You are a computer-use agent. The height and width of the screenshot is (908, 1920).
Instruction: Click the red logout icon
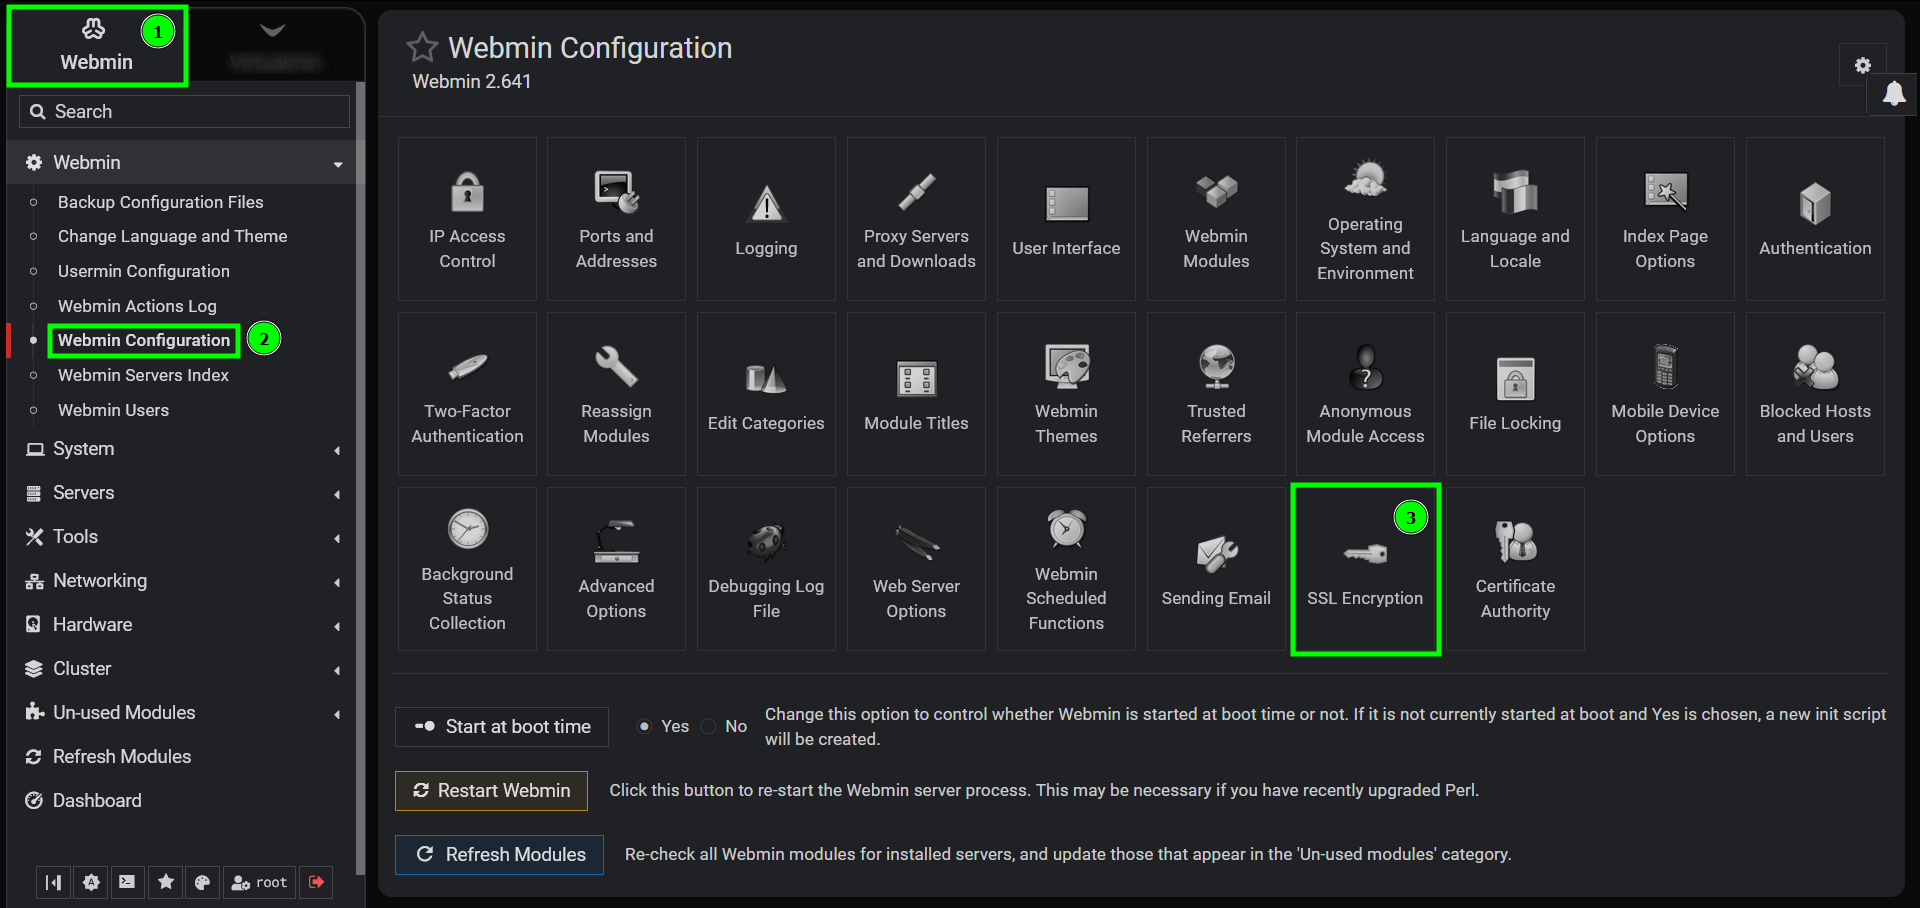(317, 882)
